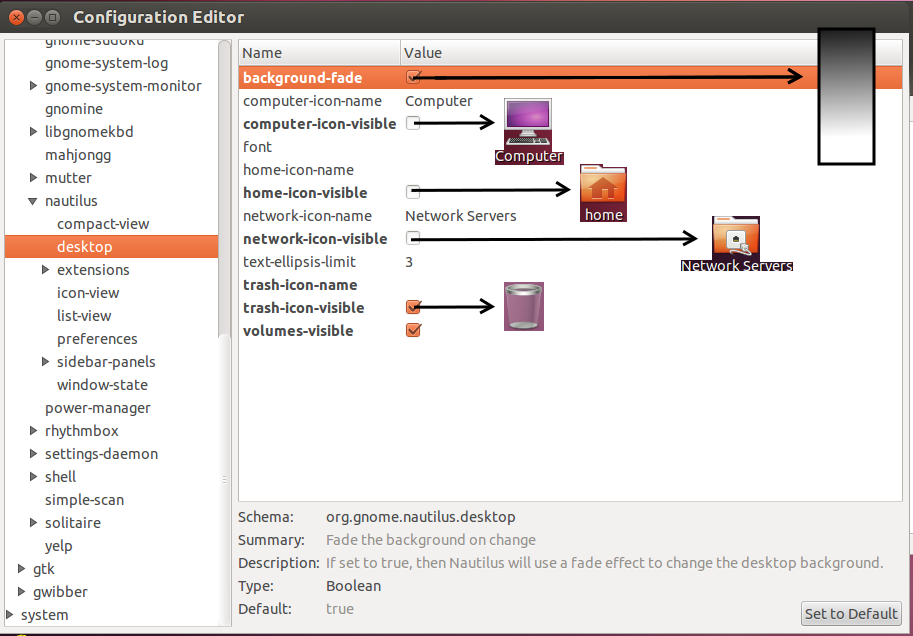
Task: Click the black-to-white gradient rectangle
Action: pyautogui.click(x=846, y=96)
